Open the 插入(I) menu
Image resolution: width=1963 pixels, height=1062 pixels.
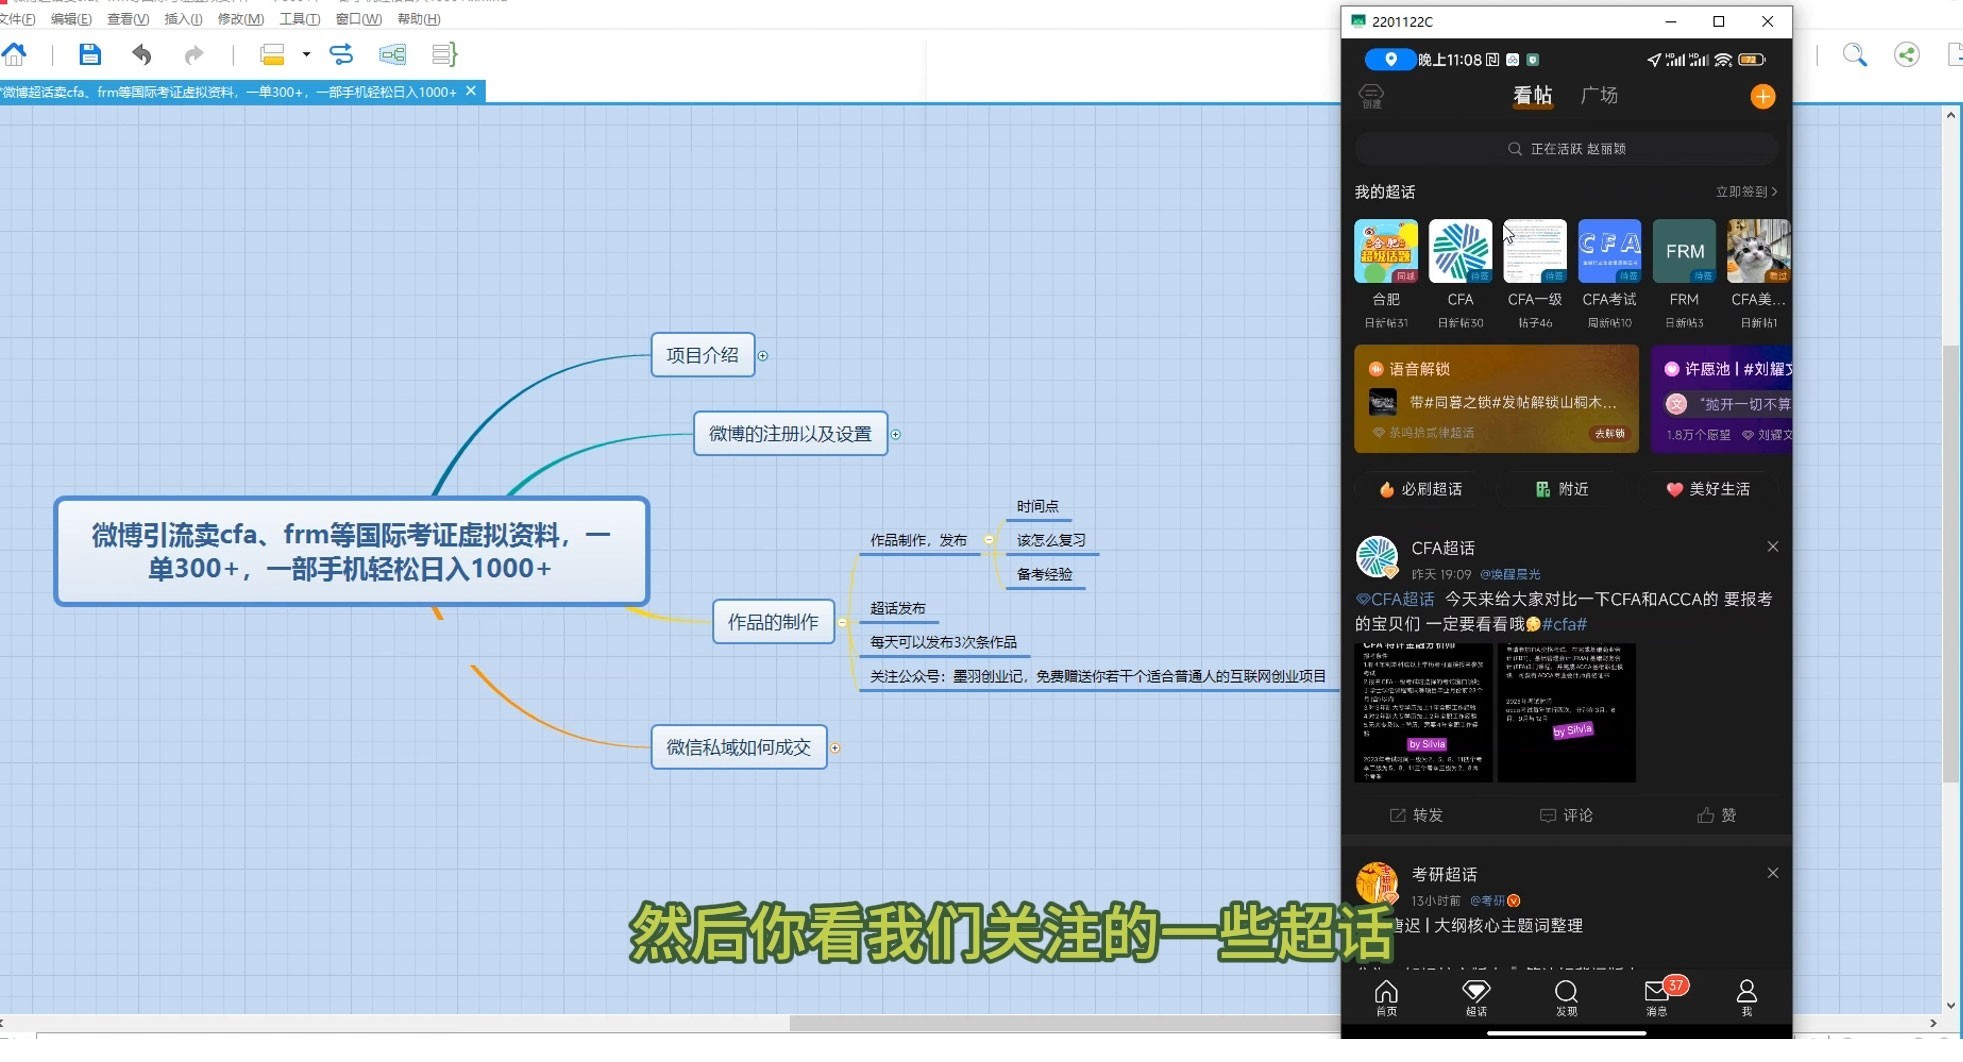(x=183, y=19)
